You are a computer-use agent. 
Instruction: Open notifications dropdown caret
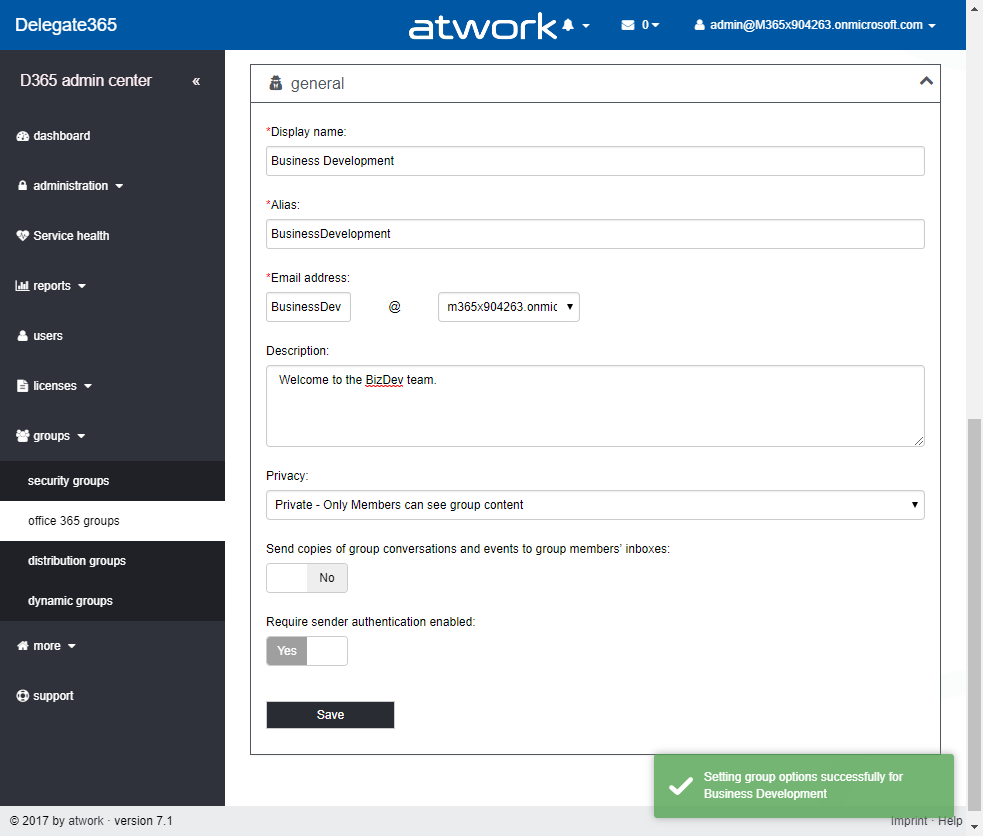[586, 26]
